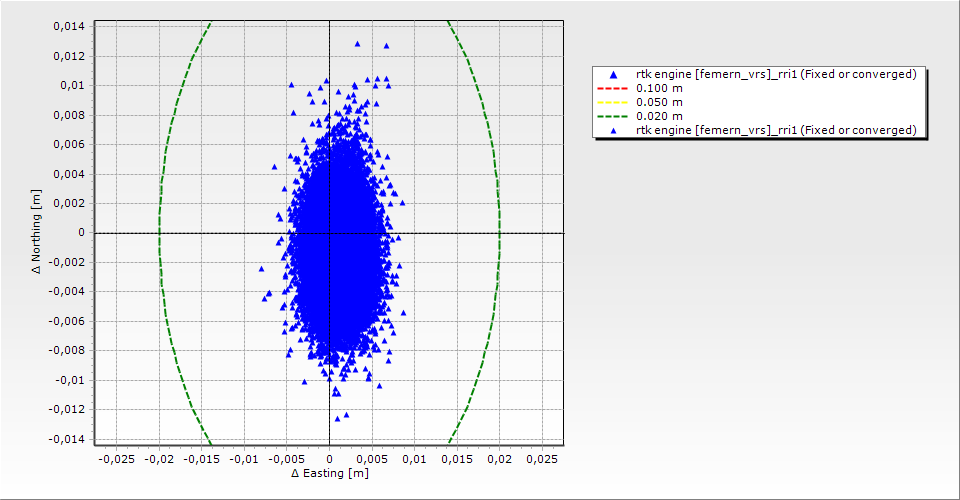The width and height of the screenshot is (960, 500).
Task: Click the small blue triangle in bottom legend entry
Action: [x=613, y=130]
